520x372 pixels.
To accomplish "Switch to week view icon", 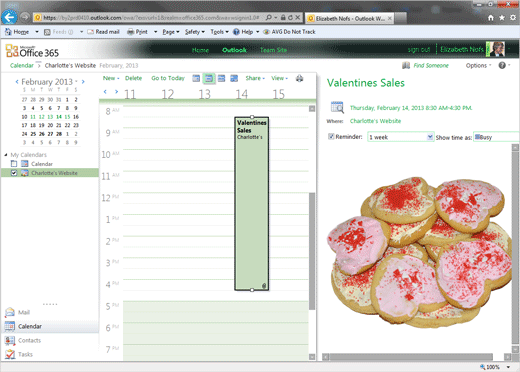I will (221, 78).
